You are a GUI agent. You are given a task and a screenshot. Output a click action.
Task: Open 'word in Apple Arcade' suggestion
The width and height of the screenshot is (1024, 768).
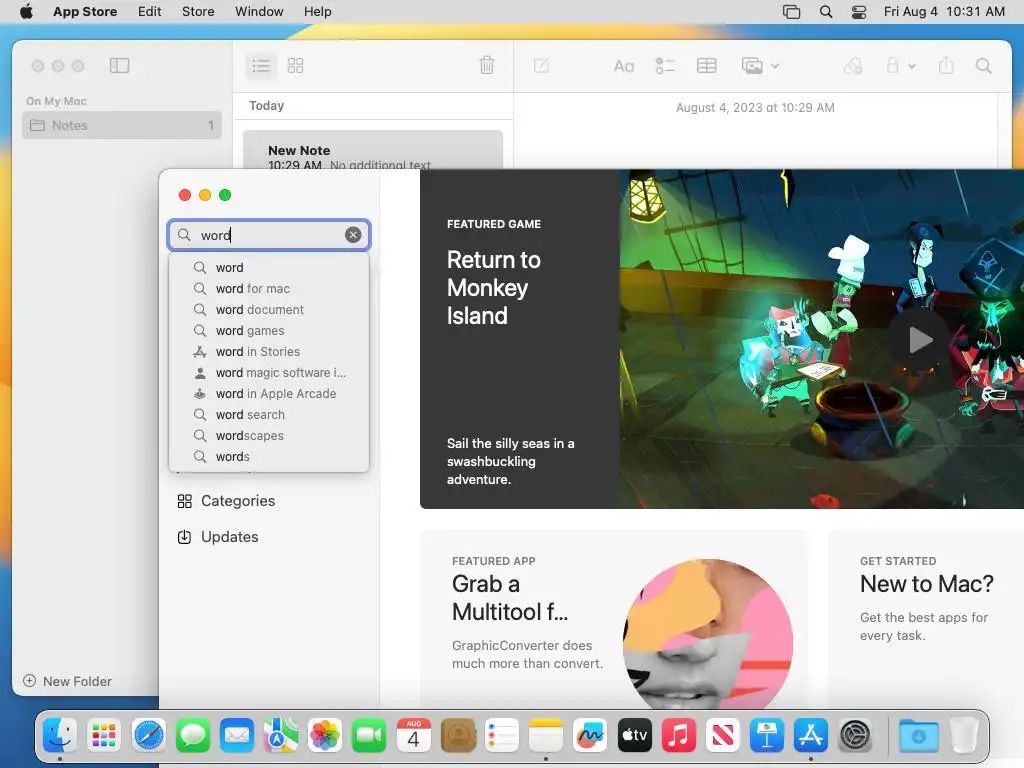(x=269, y=394)
